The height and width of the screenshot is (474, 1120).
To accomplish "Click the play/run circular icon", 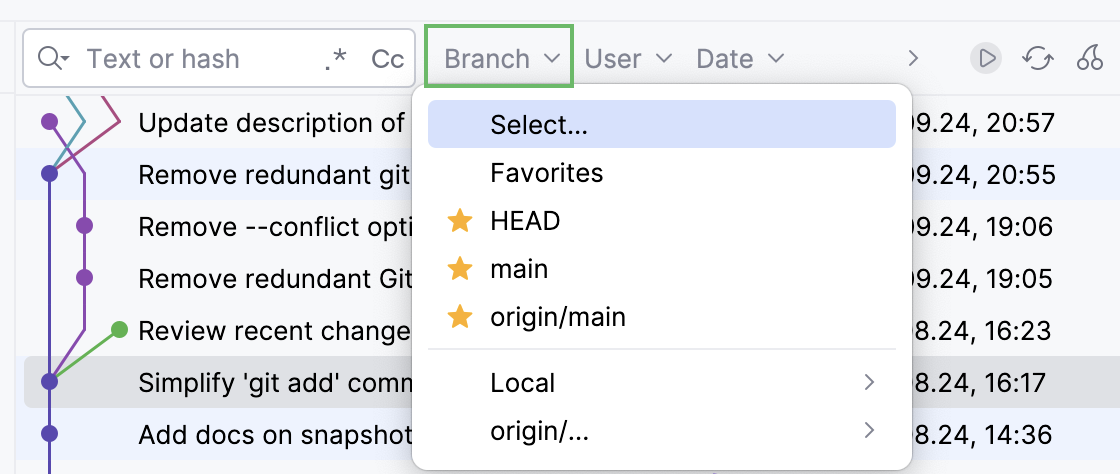I will [x=986, y=59].
